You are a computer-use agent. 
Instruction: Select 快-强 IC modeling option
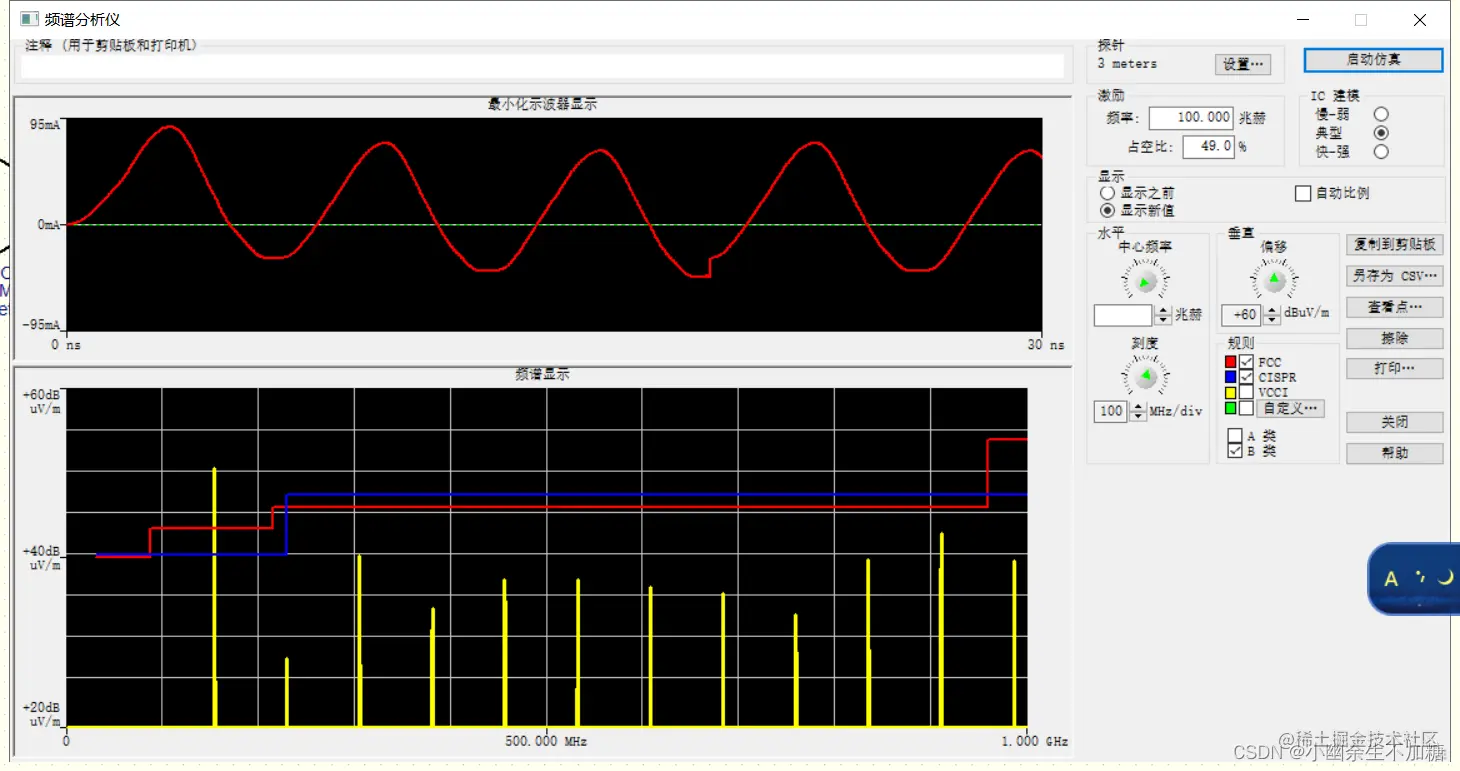click(x=1381, y=152)
